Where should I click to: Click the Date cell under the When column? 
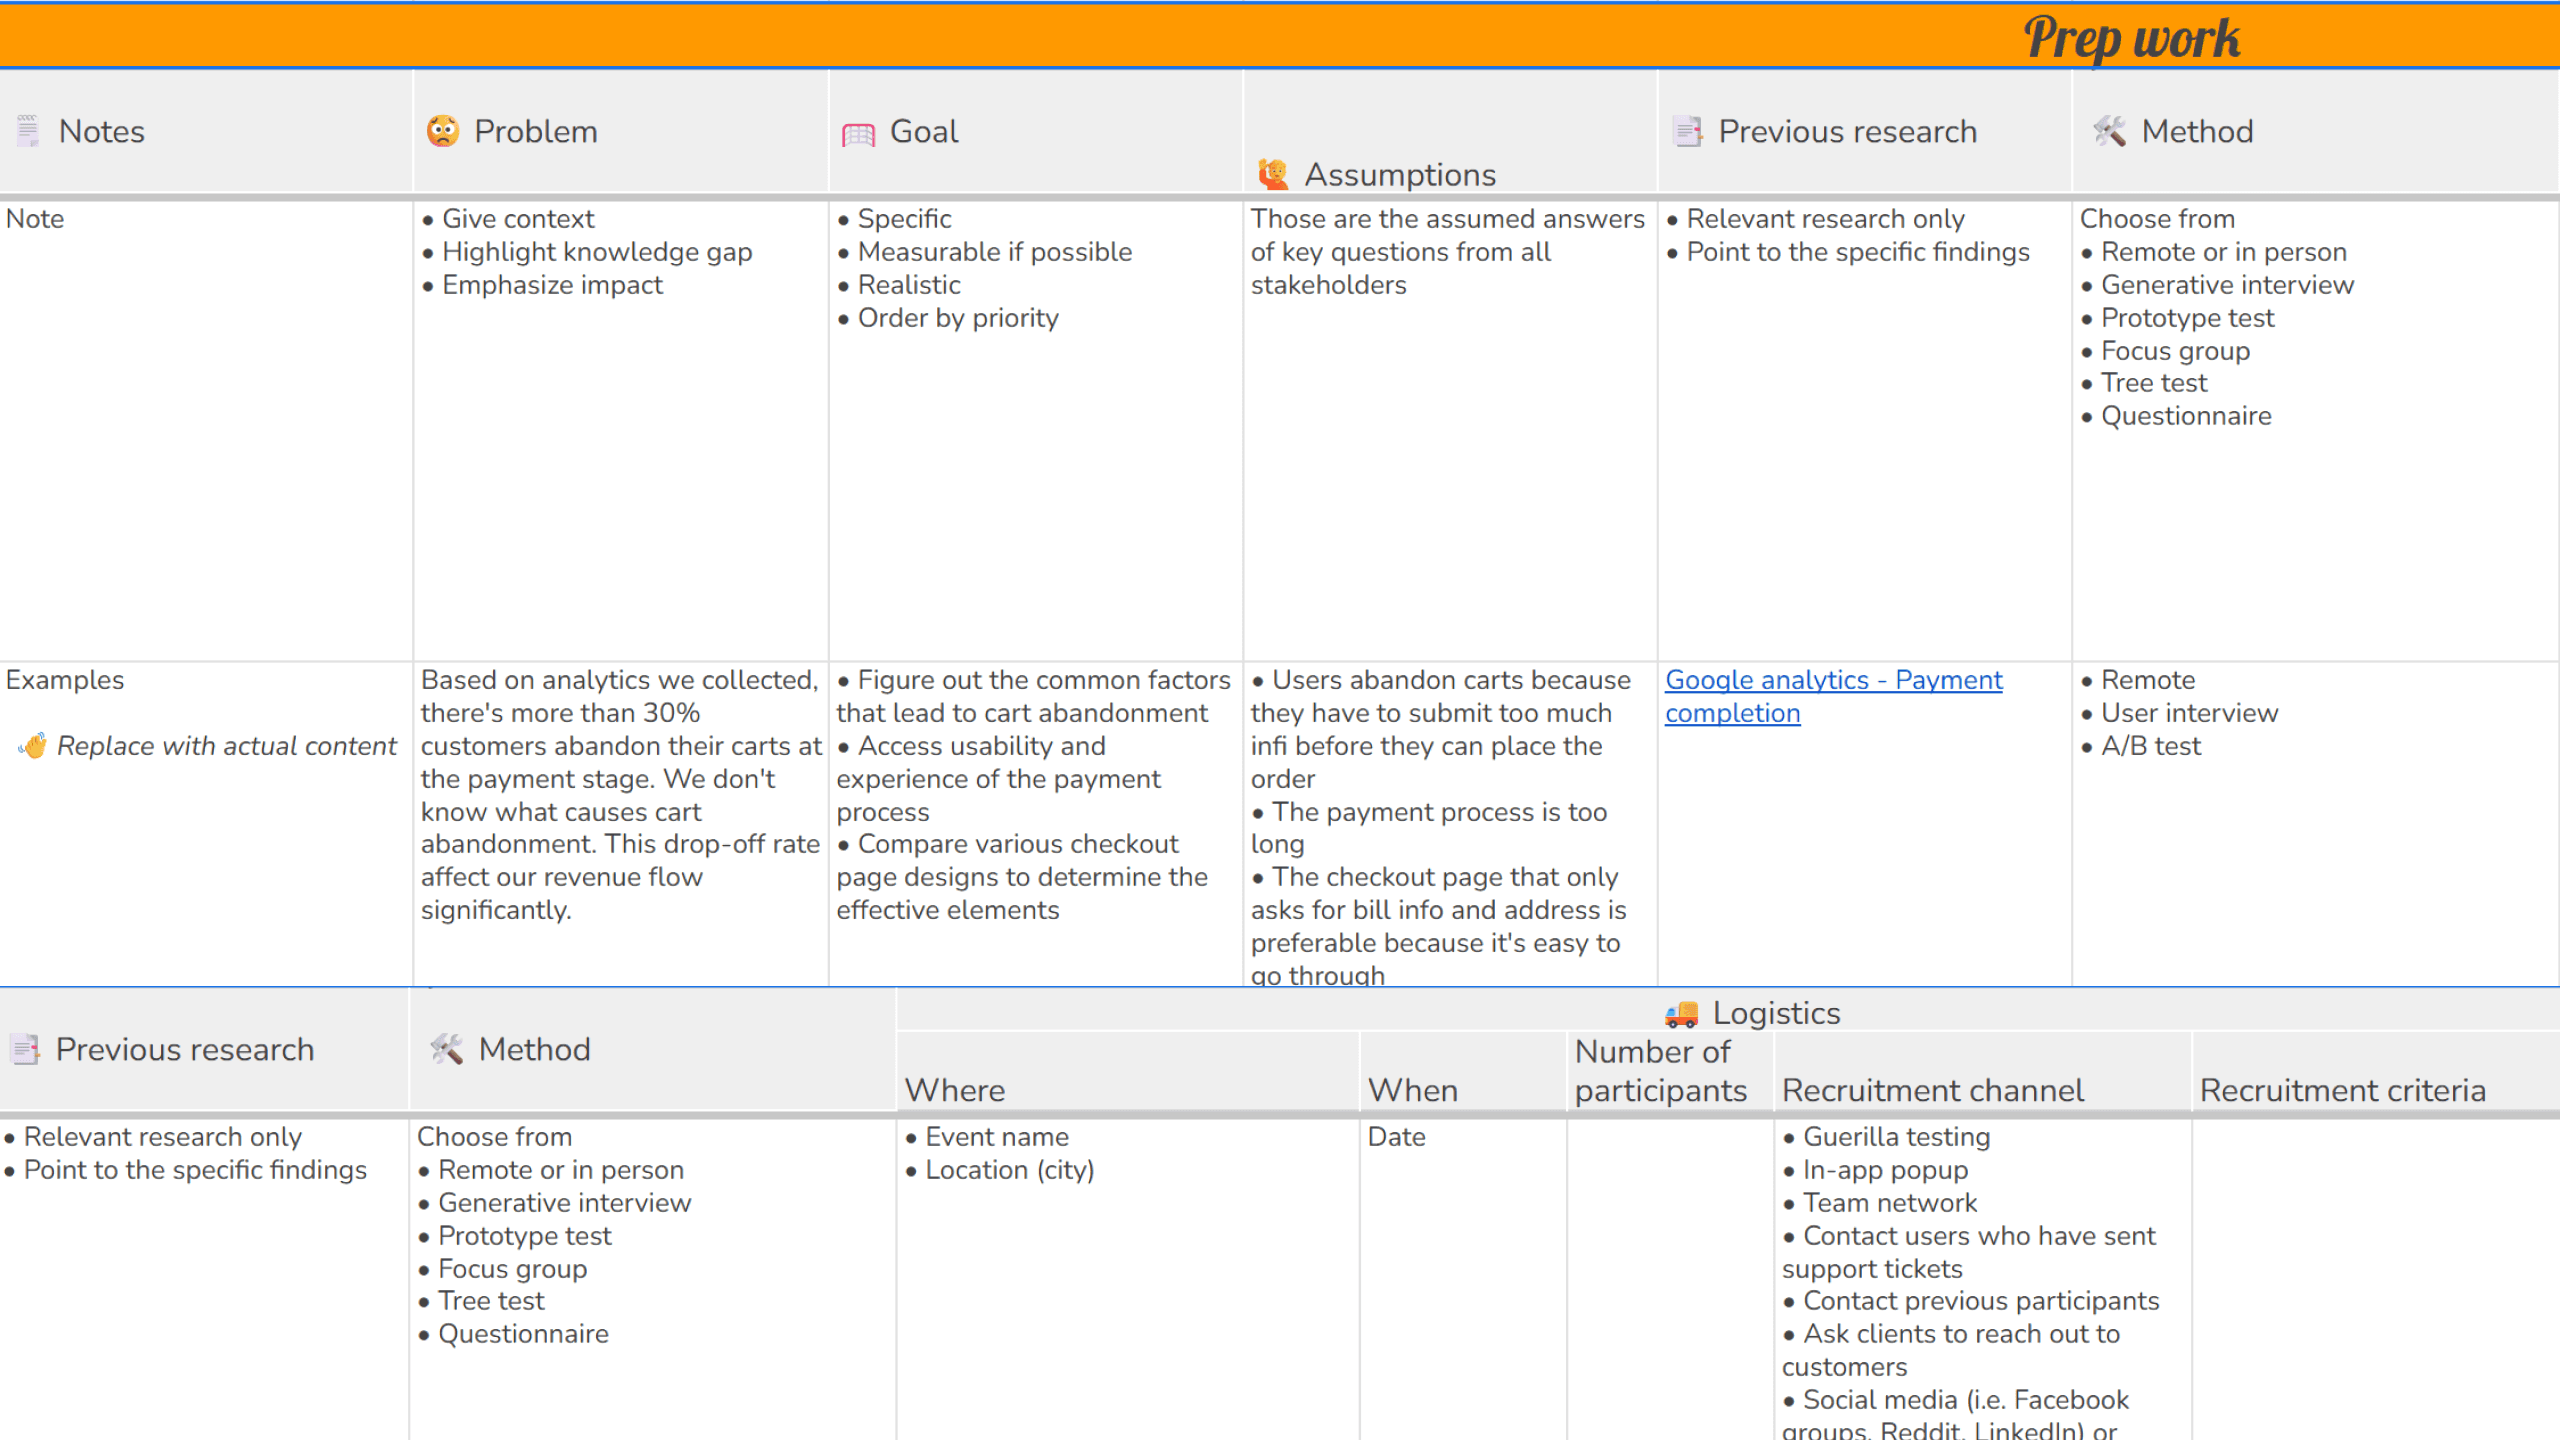(x=1397, y=1136)
